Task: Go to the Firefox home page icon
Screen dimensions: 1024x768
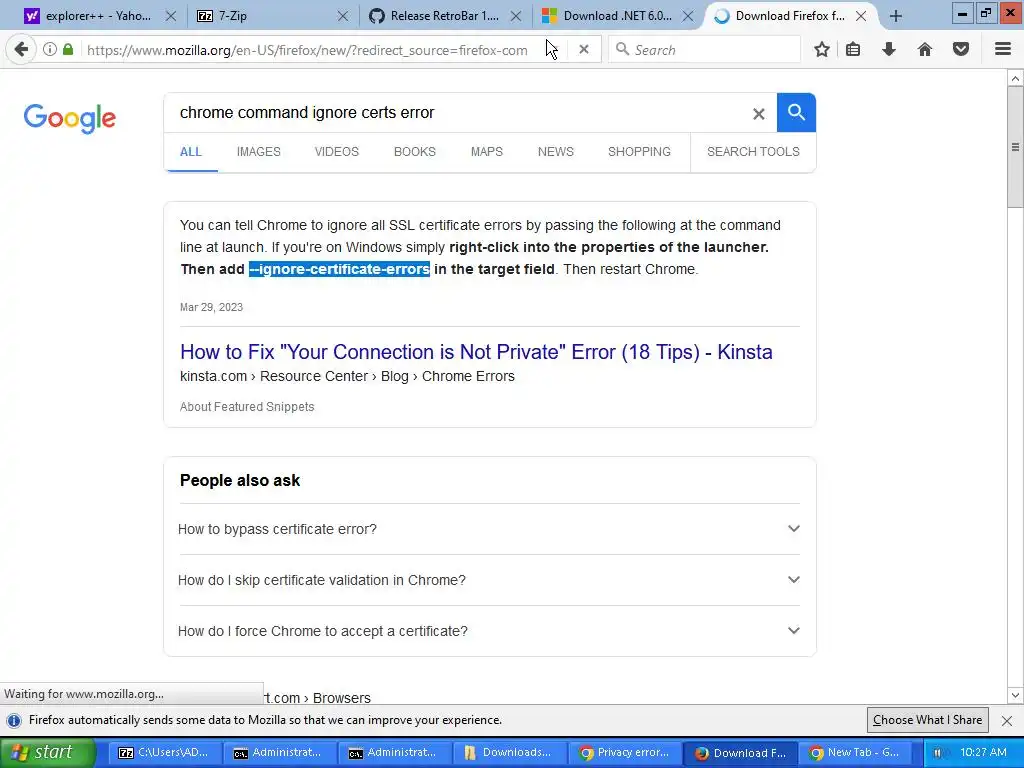Action: [x=925, y=50]
